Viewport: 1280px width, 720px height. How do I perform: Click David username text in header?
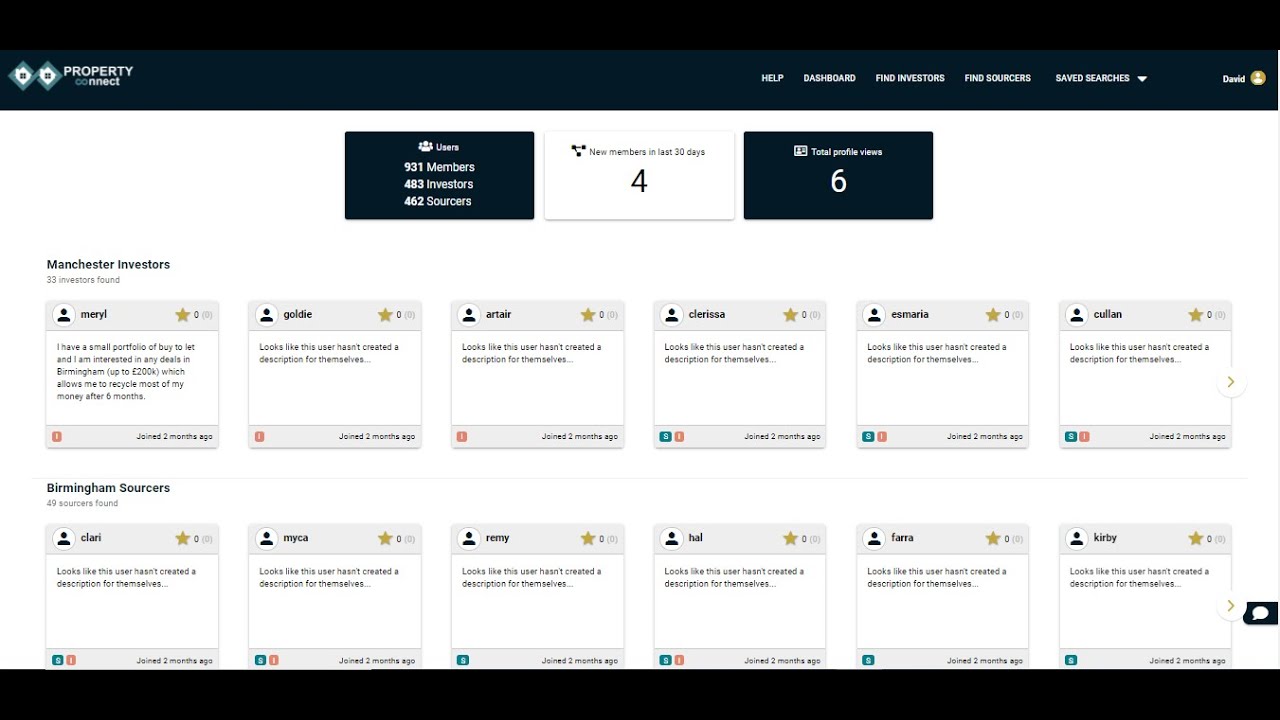click(1233, 79)
